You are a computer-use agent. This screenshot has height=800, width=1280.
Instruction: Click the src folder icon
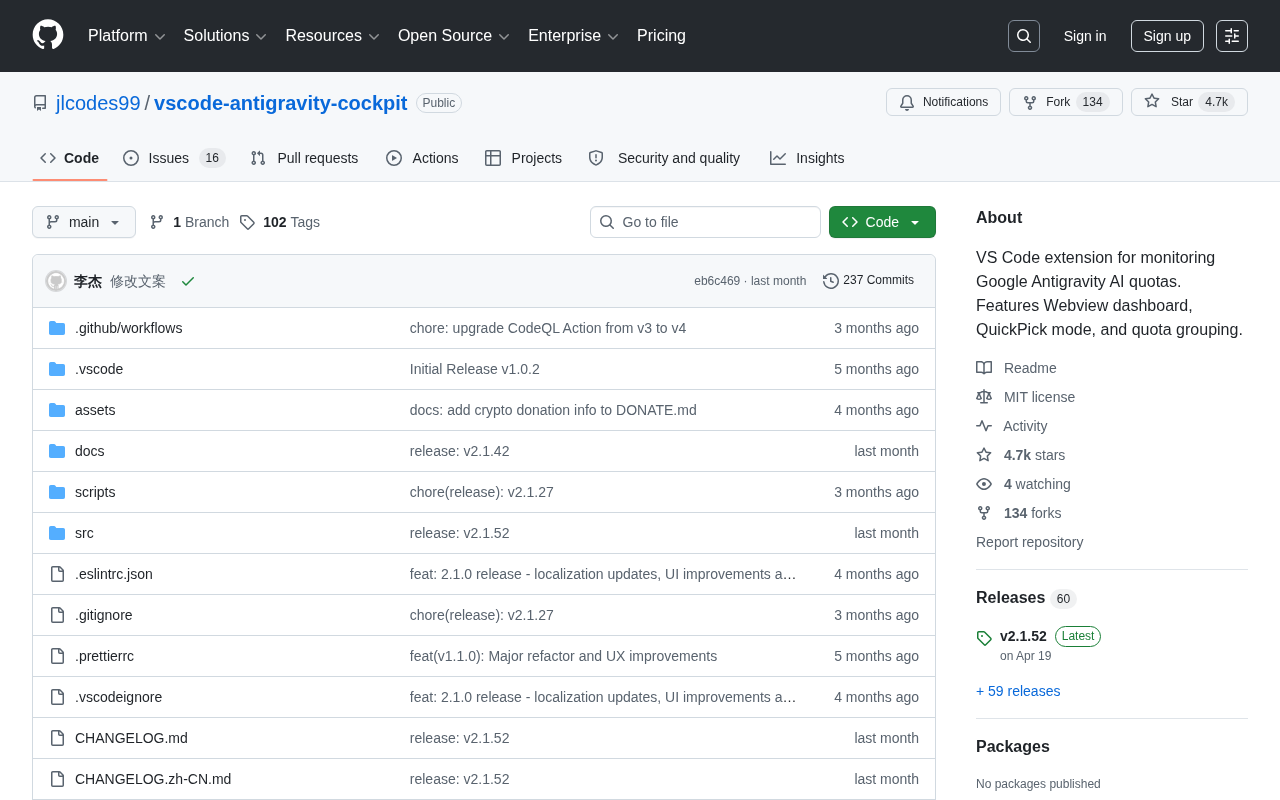coord(57,533)
